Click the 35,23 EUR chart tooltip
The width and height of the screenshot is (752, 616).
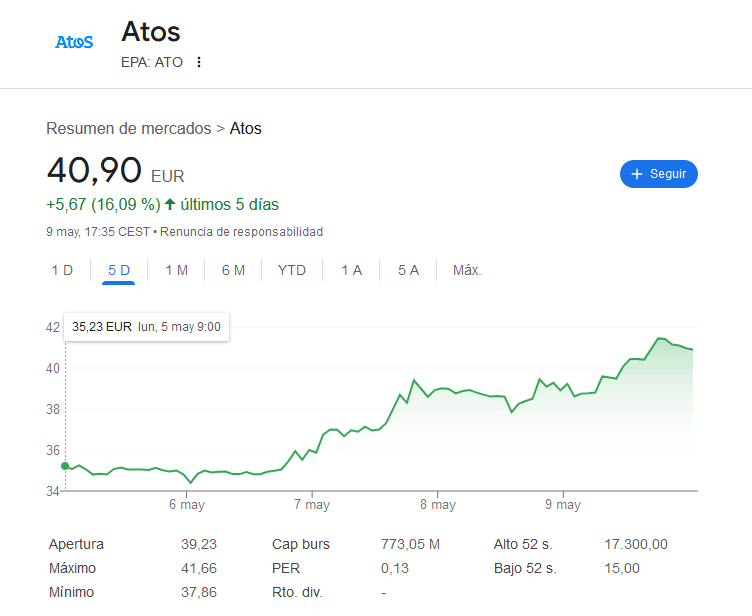[x=146, y=327]
